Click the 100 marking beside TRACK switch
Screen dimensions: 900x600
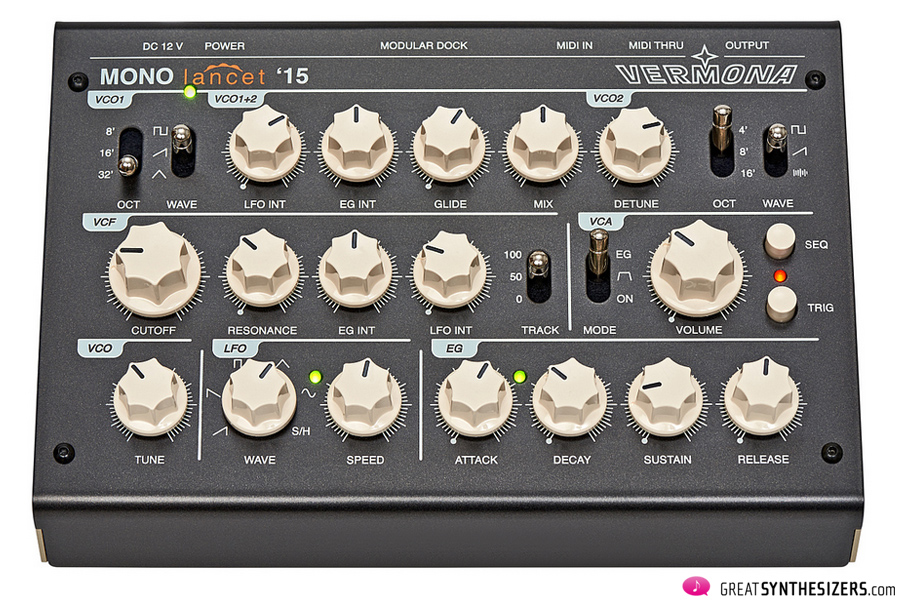click(x=513, y=254)
